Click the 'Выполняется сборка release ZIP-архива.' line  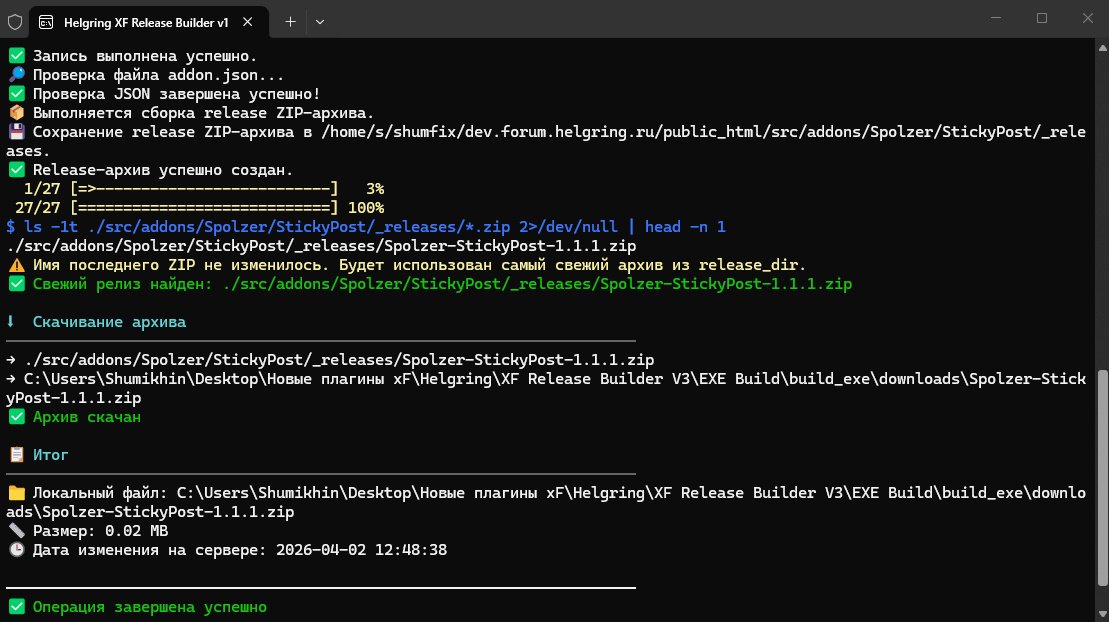(x=203, y=113)
